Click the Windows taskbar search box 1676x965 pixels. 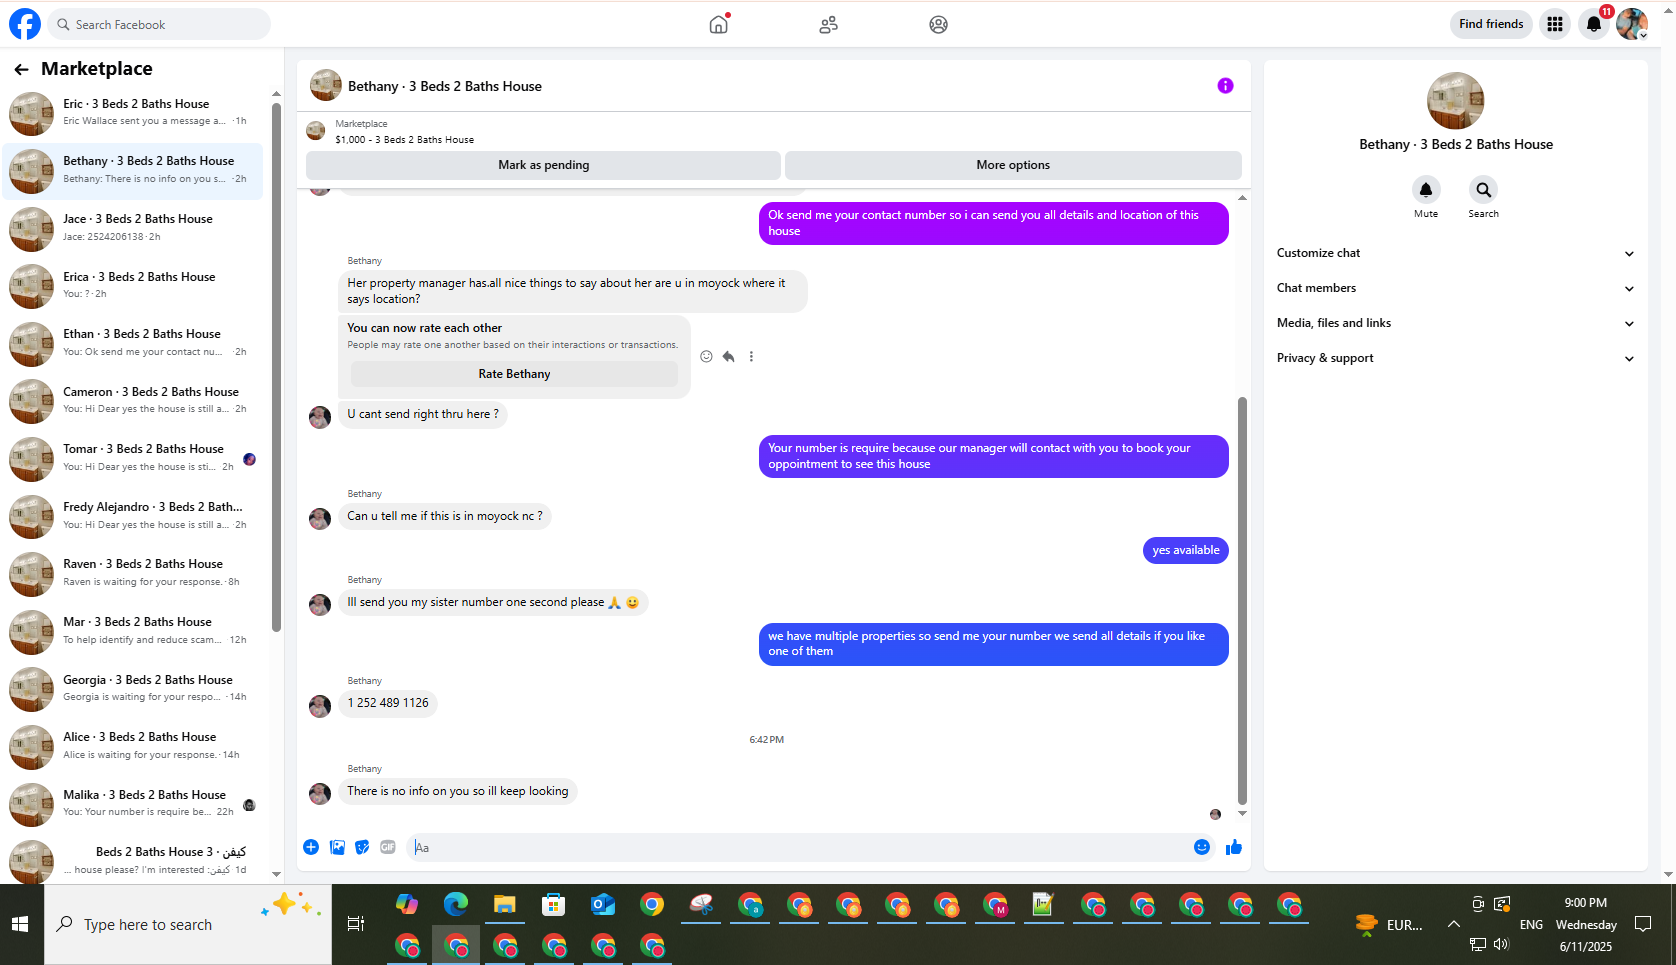pos(187,925)
